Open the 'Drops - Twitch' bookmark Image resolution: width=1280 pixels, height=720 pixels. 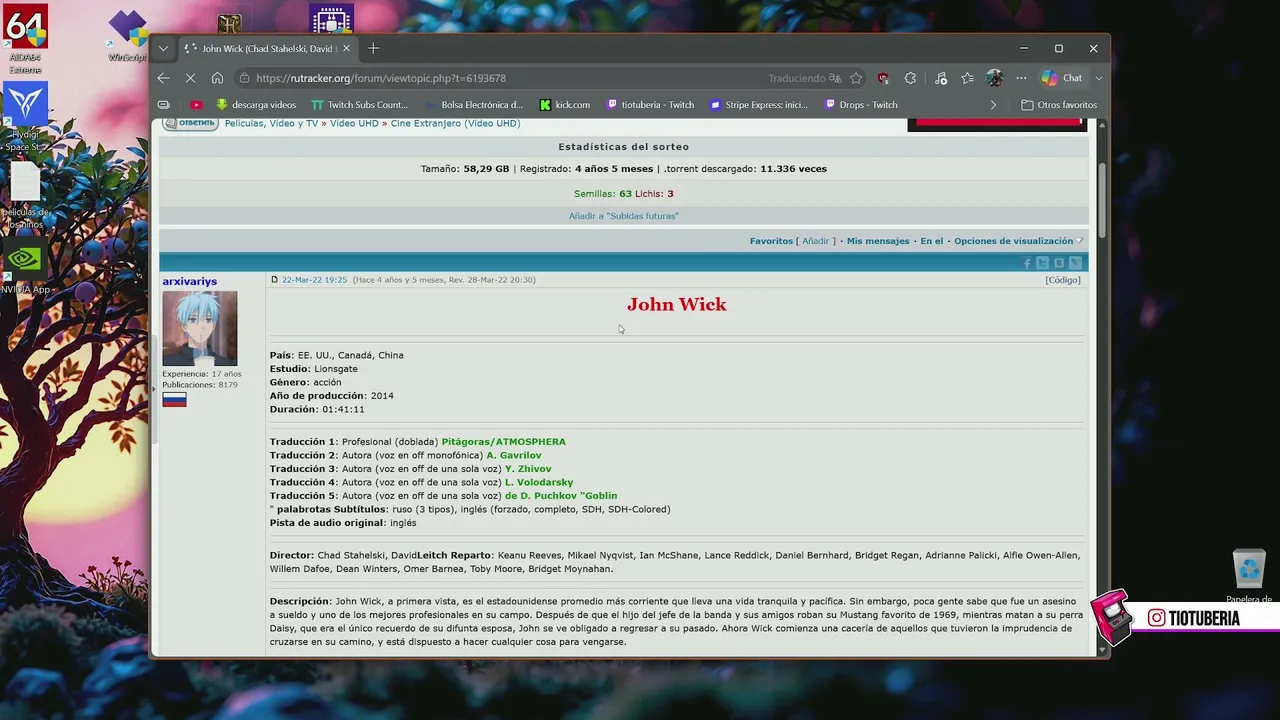861,104
